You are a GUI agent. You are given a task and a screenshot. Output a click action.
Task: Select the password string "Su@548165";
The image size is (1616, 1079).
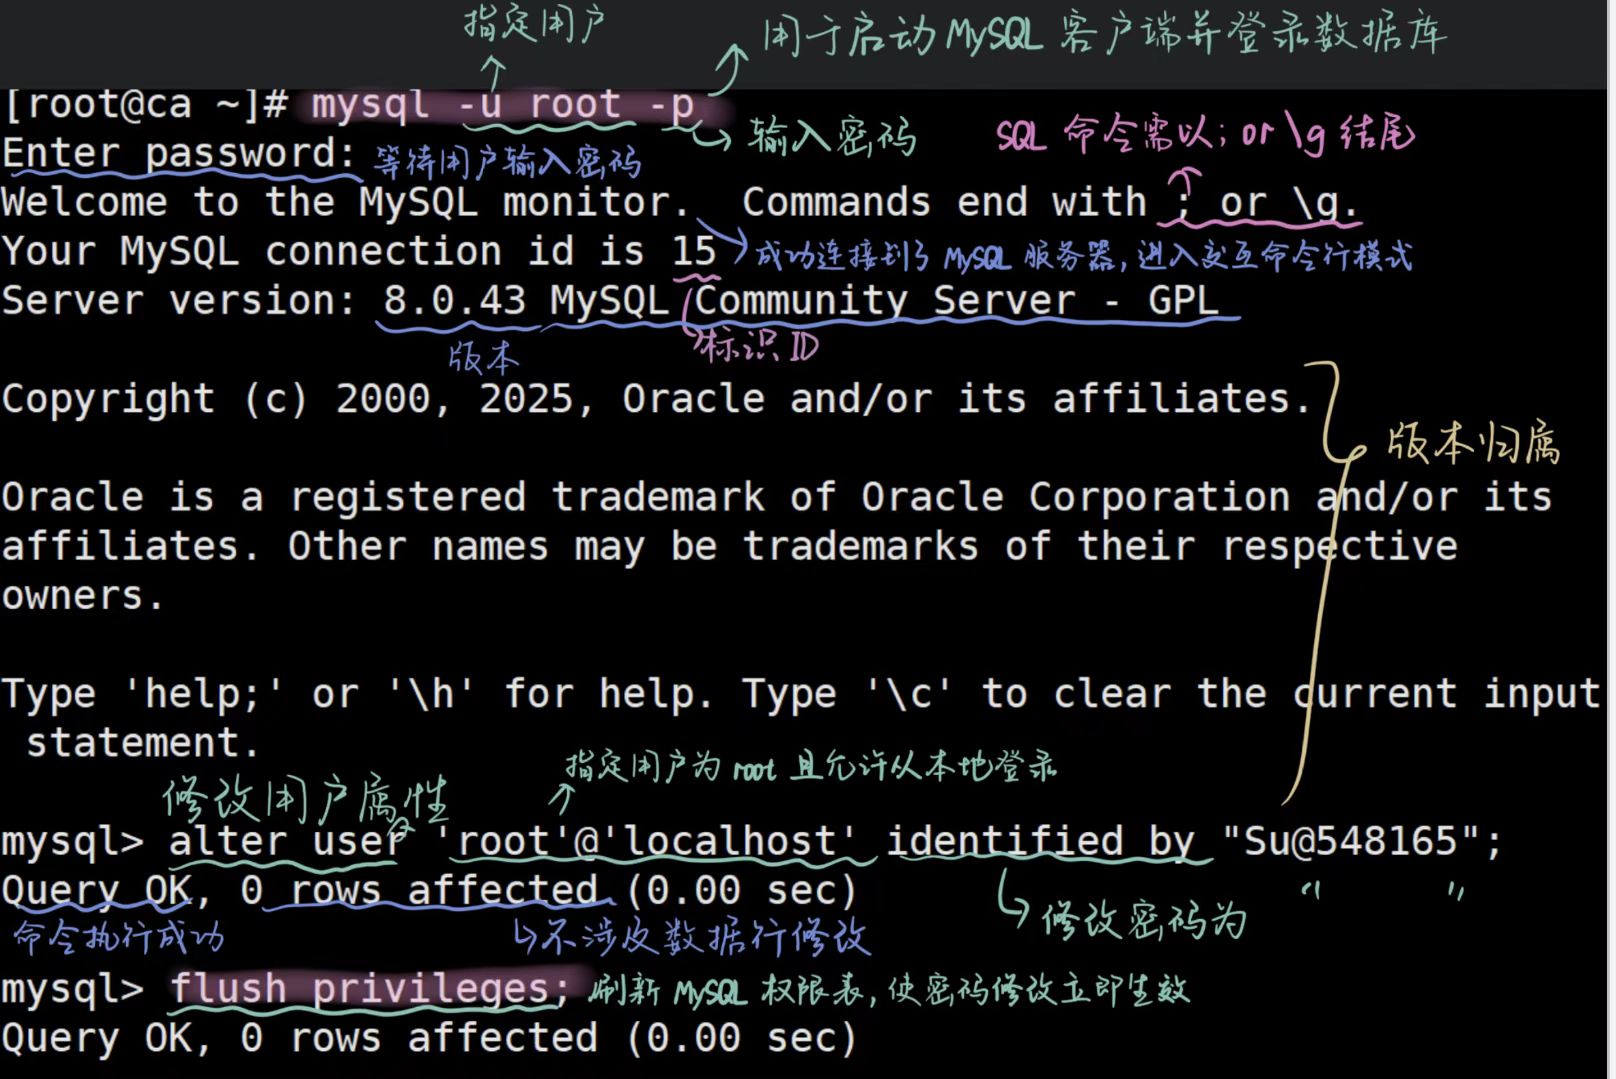pyautogui.click(x=1362, y=842)
